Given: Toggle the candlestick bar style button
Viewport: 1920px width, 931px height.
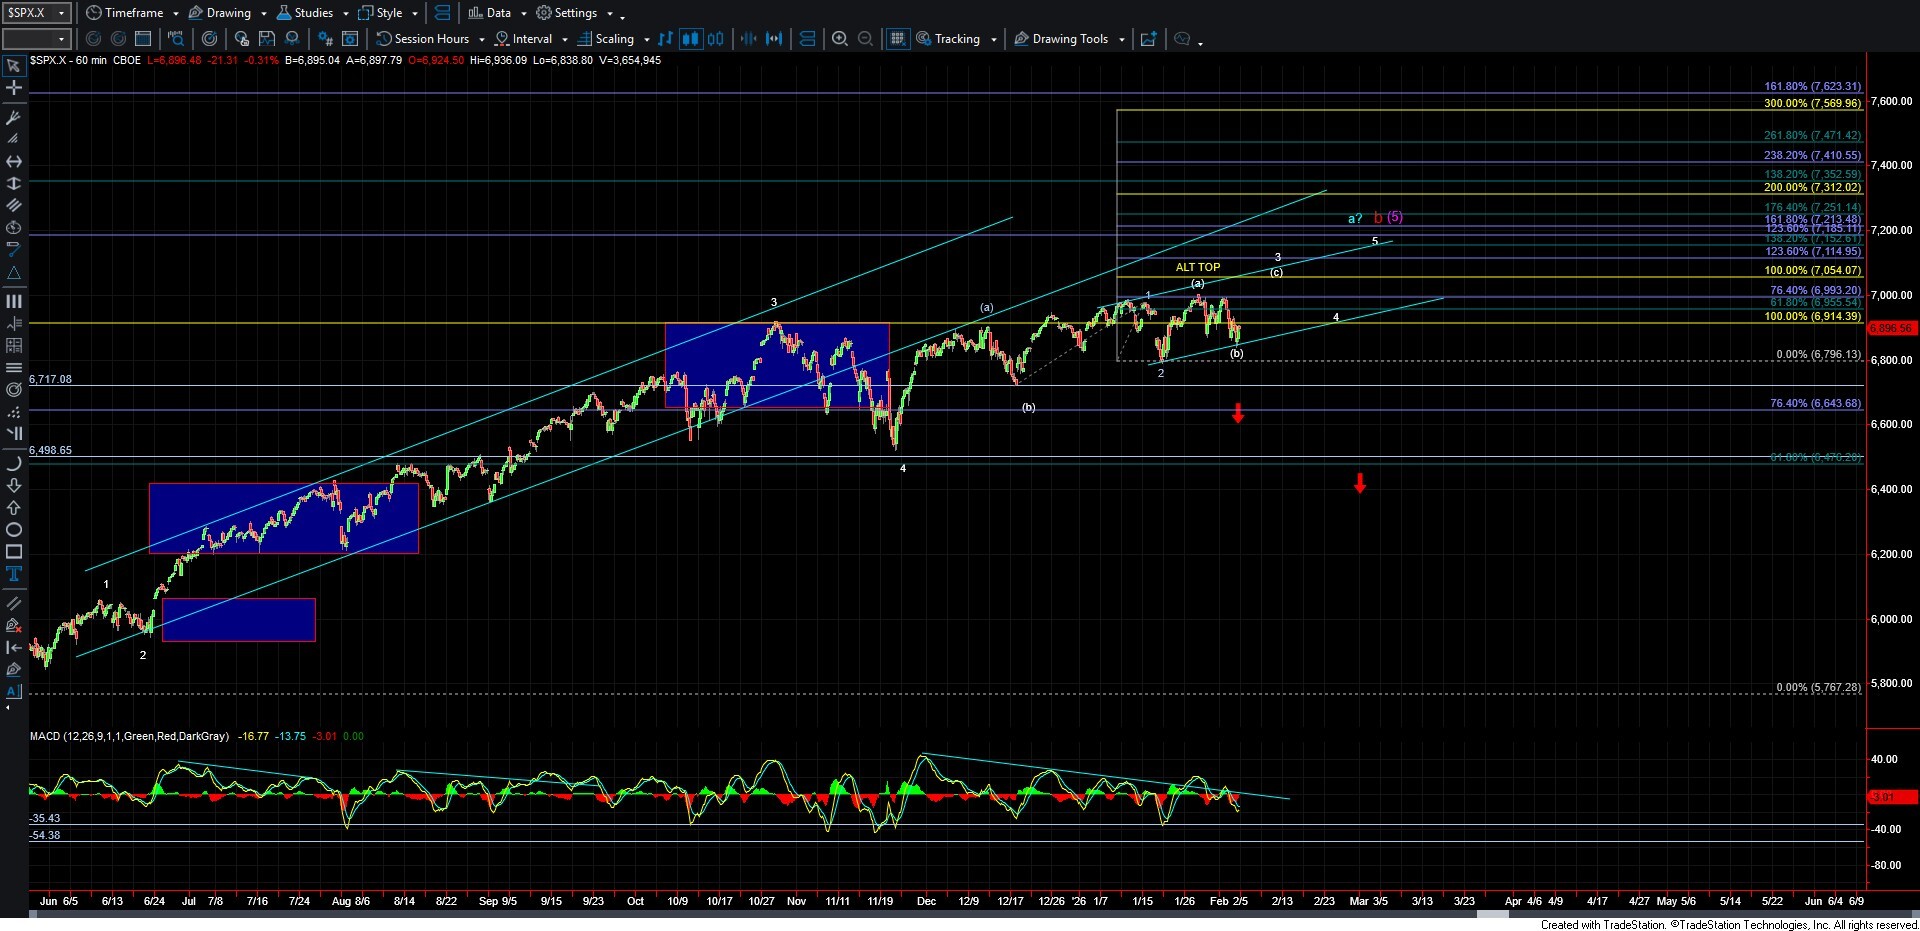Looking at the screenshot, I should pos(690,39).
